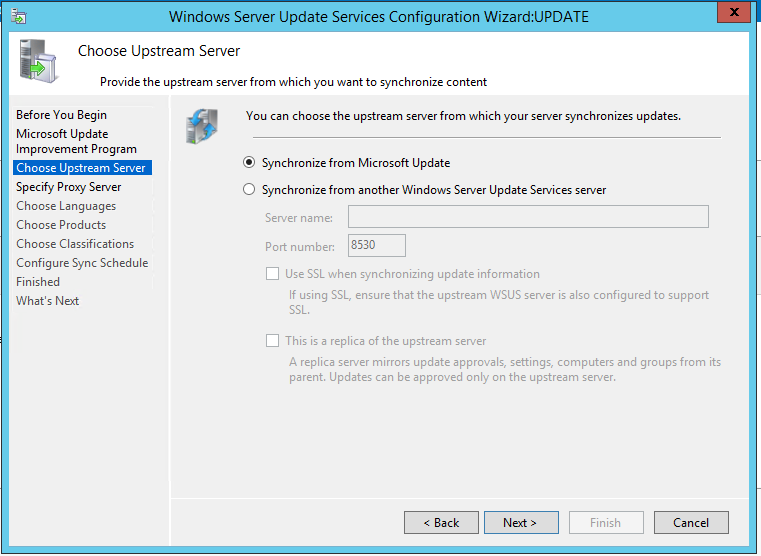Click the 'Choose Upstream Server' page heading

tap(159, 51)
